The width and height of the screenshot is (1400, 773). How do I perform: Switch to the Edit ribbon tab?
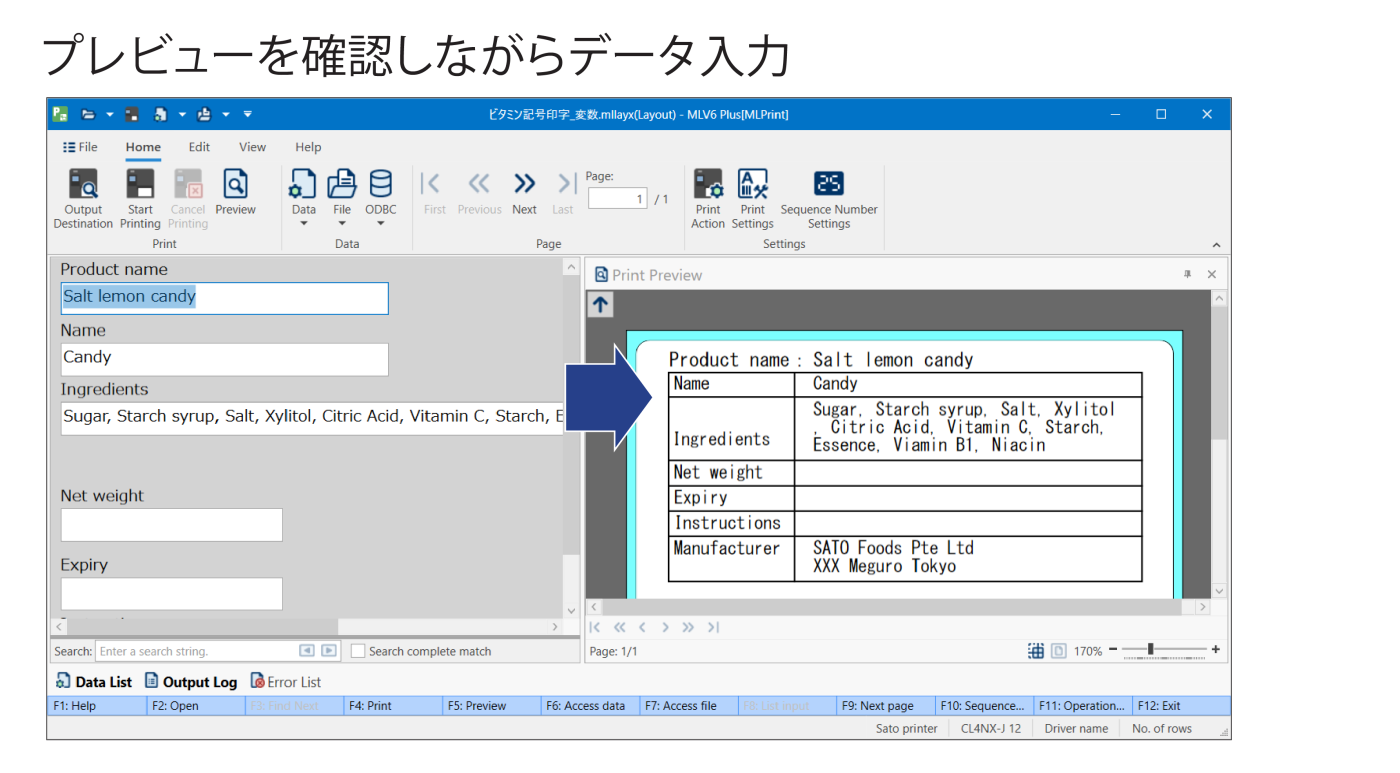click(x=199, y=147)
